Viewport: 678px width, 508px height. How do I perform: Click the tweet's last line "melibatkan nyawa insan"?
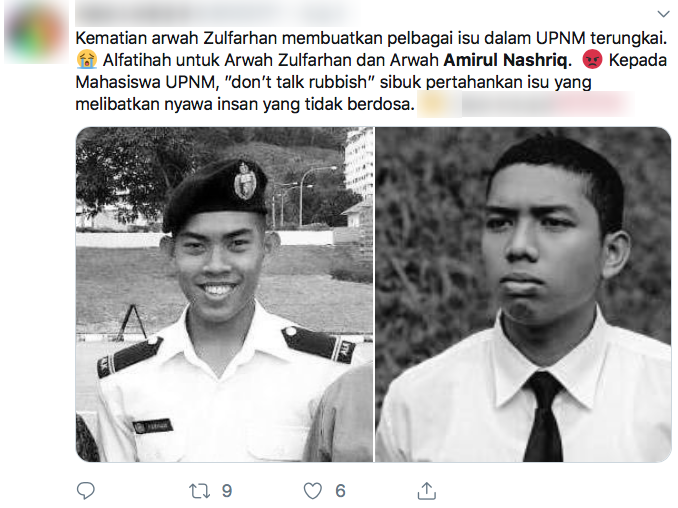point(245,104)
